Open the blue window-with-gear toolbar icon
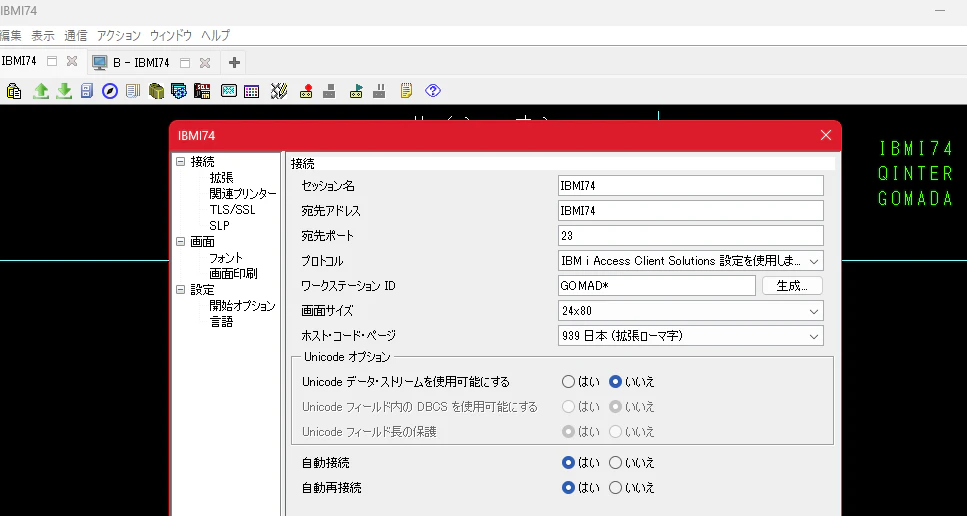 (179, 91)
